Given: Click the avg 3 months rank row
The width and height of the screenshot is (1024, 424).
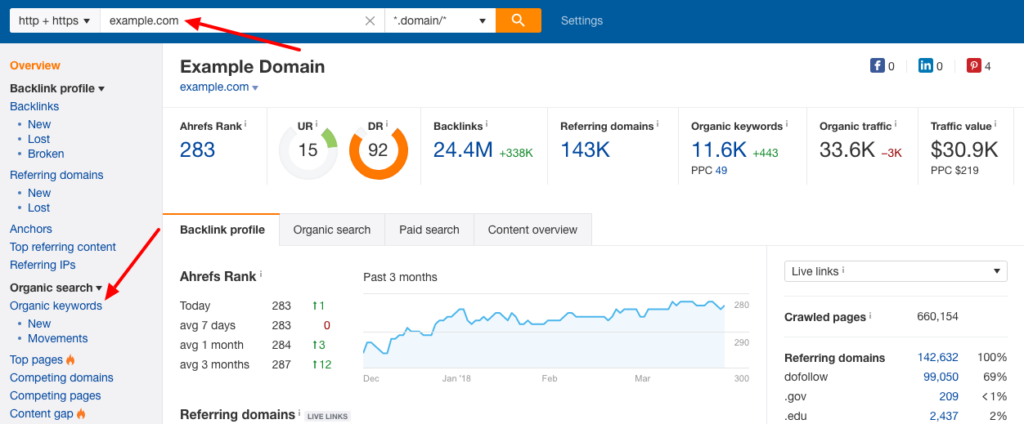Looking at the screenshot, I should (x=257, y=365).
